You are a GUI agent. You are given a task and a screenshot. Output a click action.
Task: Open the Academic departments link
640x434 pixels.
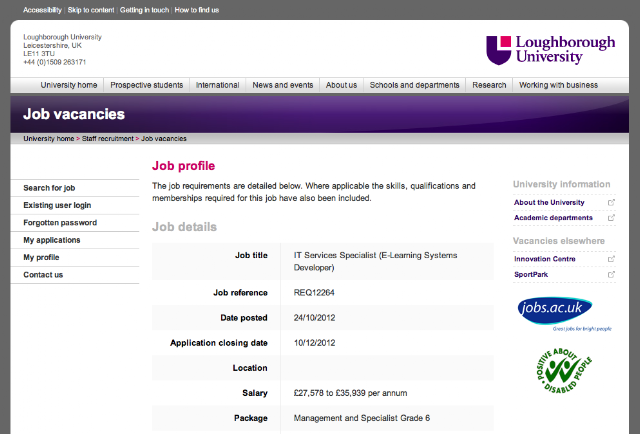[553, 218]
